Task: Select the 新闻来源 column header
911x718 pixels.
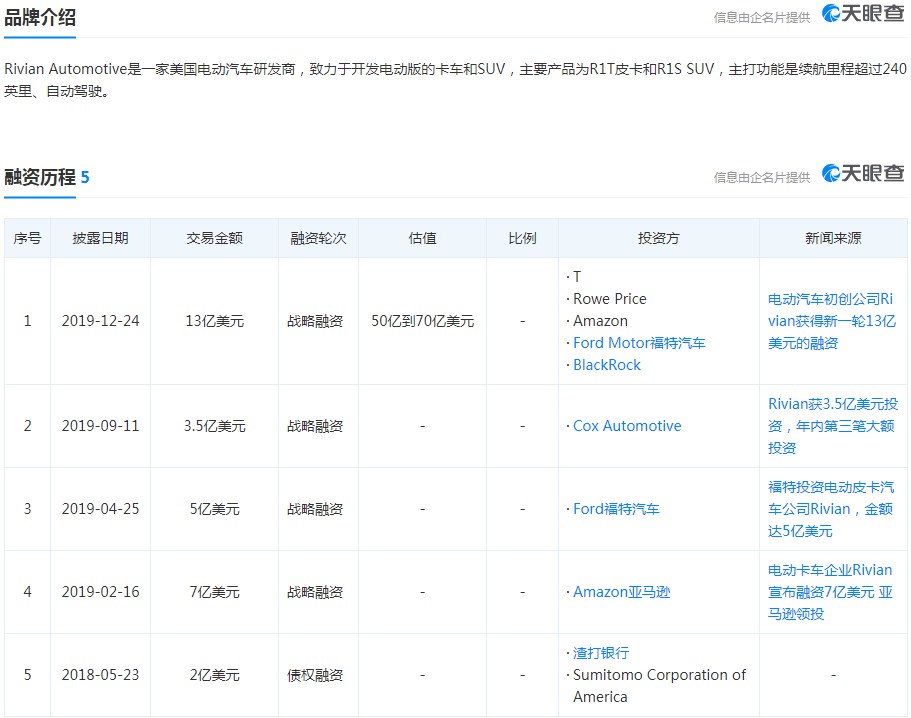Action: pyautogui.click(x=833, y=238)
